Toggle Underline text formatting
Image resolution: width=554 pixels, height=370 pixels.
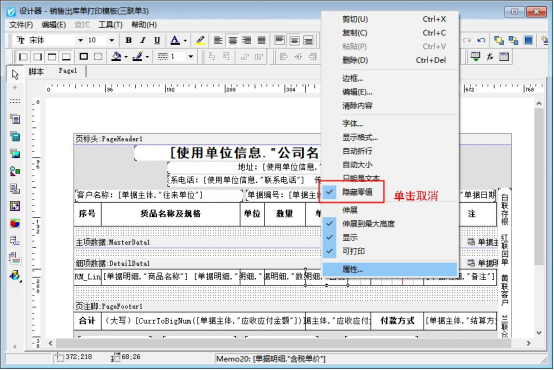pos(157,40)
